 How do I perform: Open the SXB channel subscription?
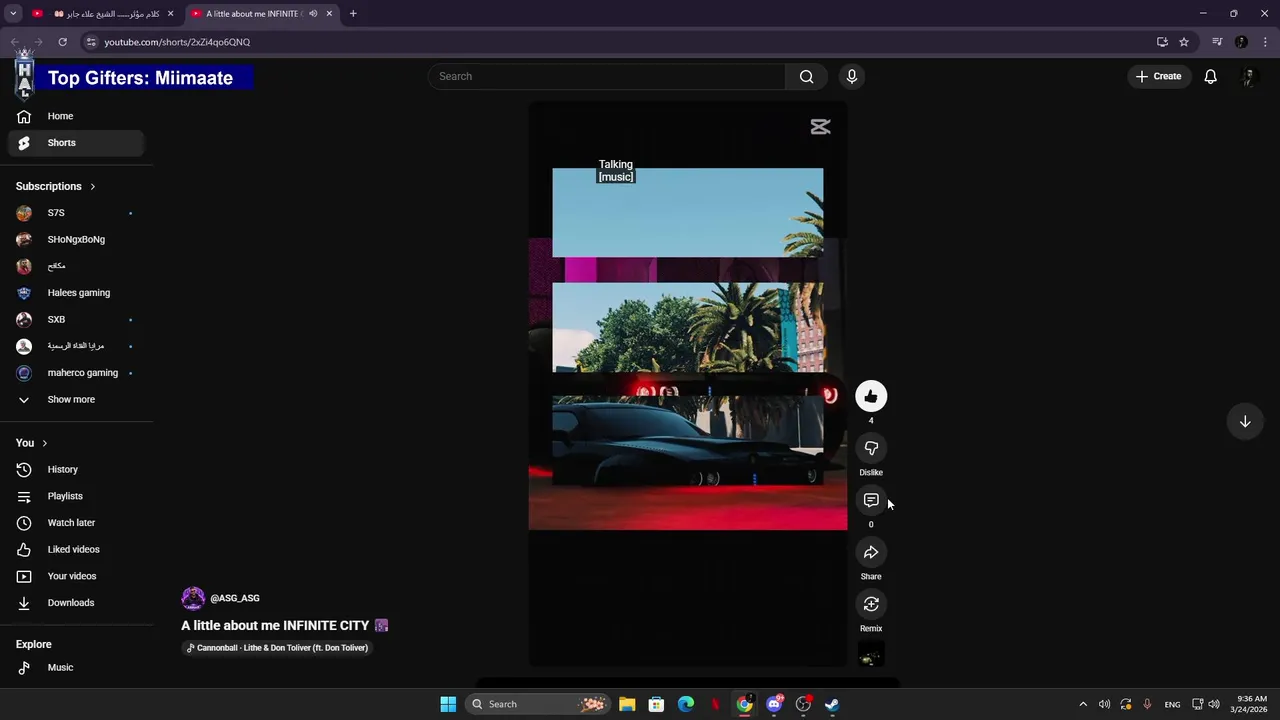point(76,320)
